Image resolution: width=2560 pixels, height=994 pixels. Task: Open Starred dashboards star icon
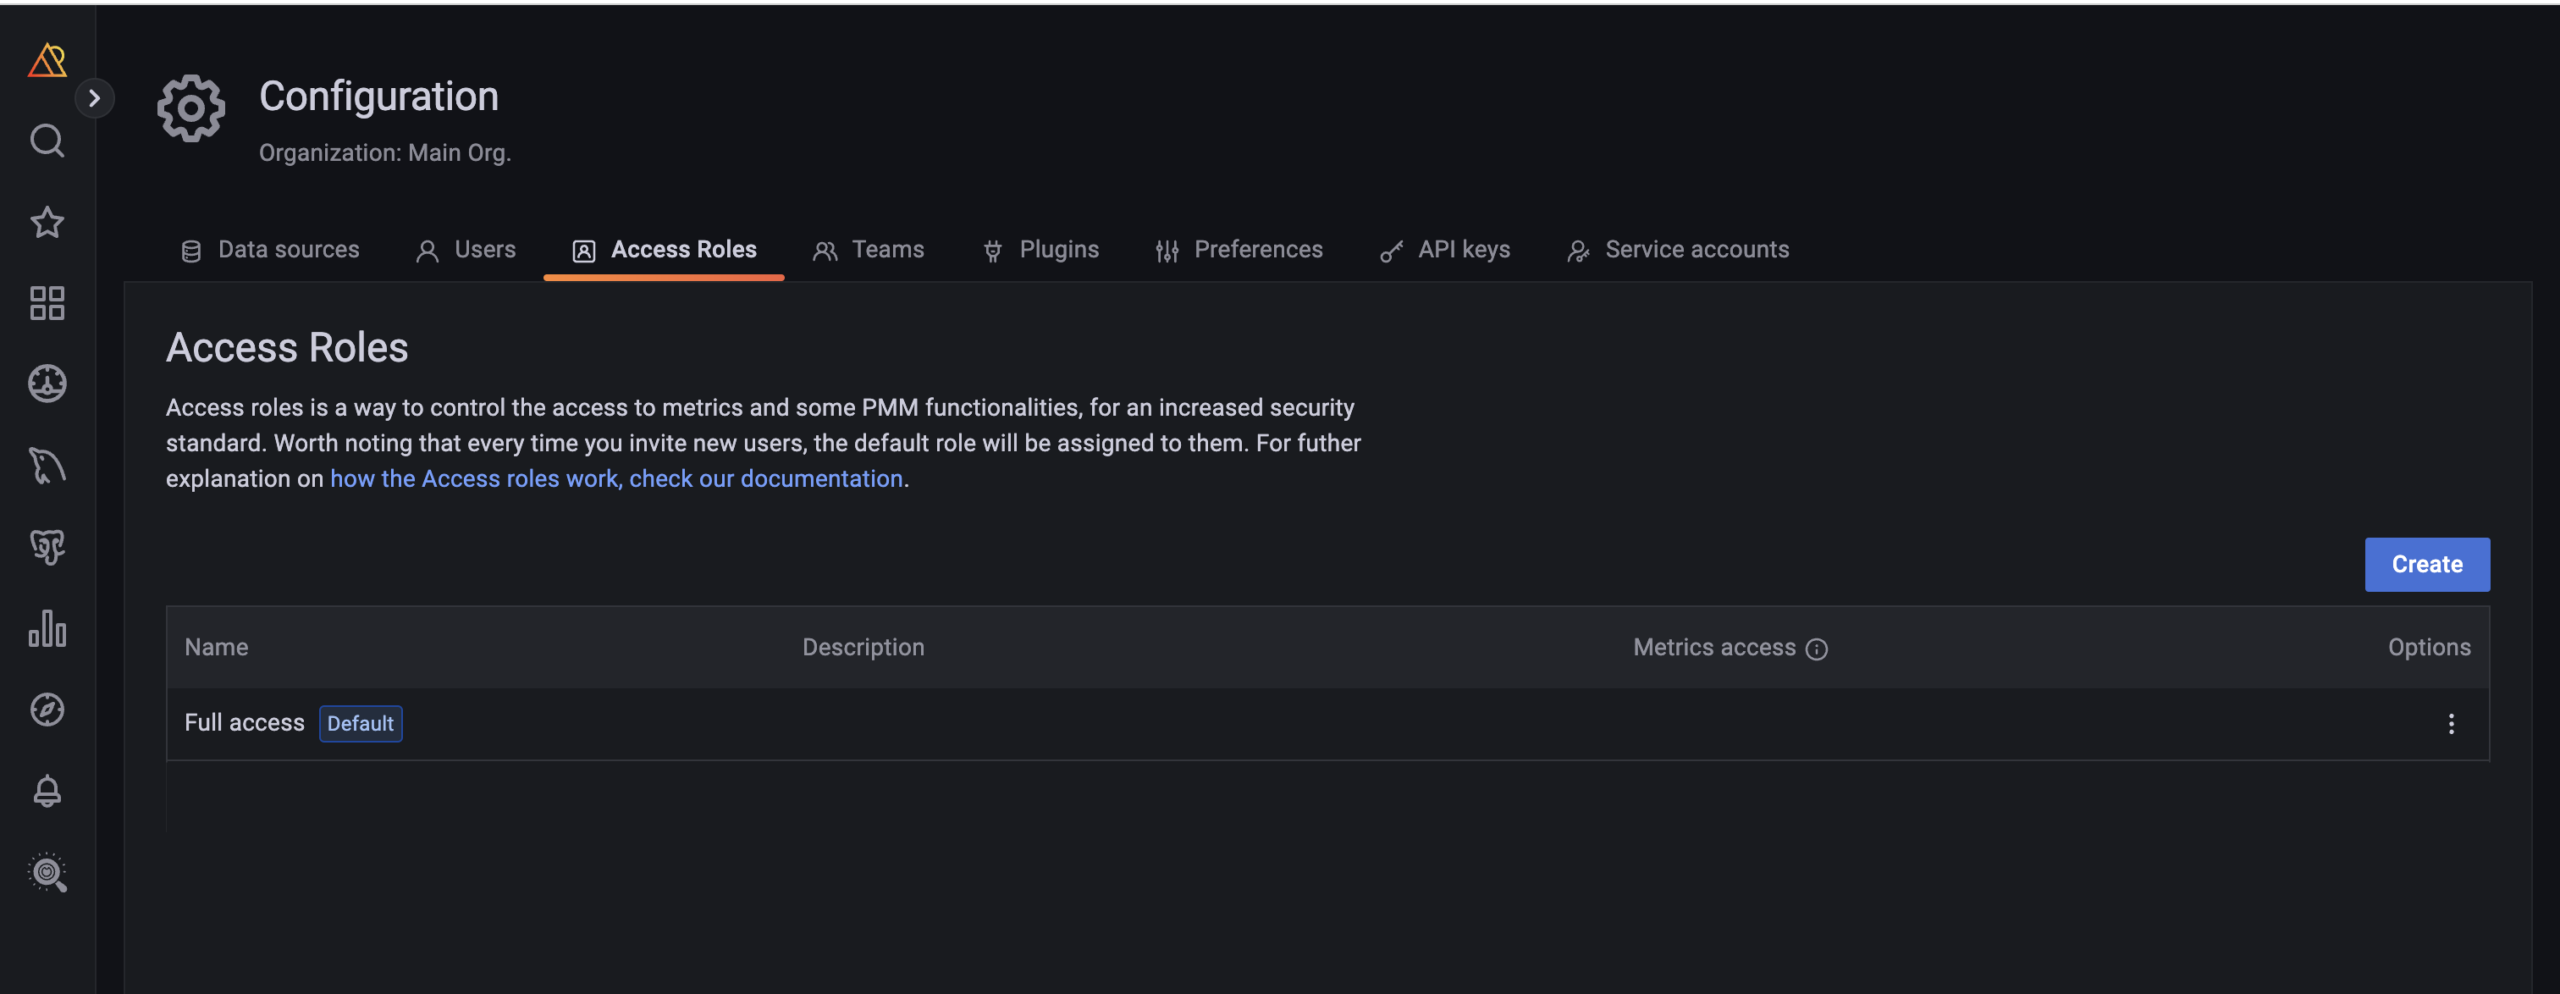pos(47,222)
